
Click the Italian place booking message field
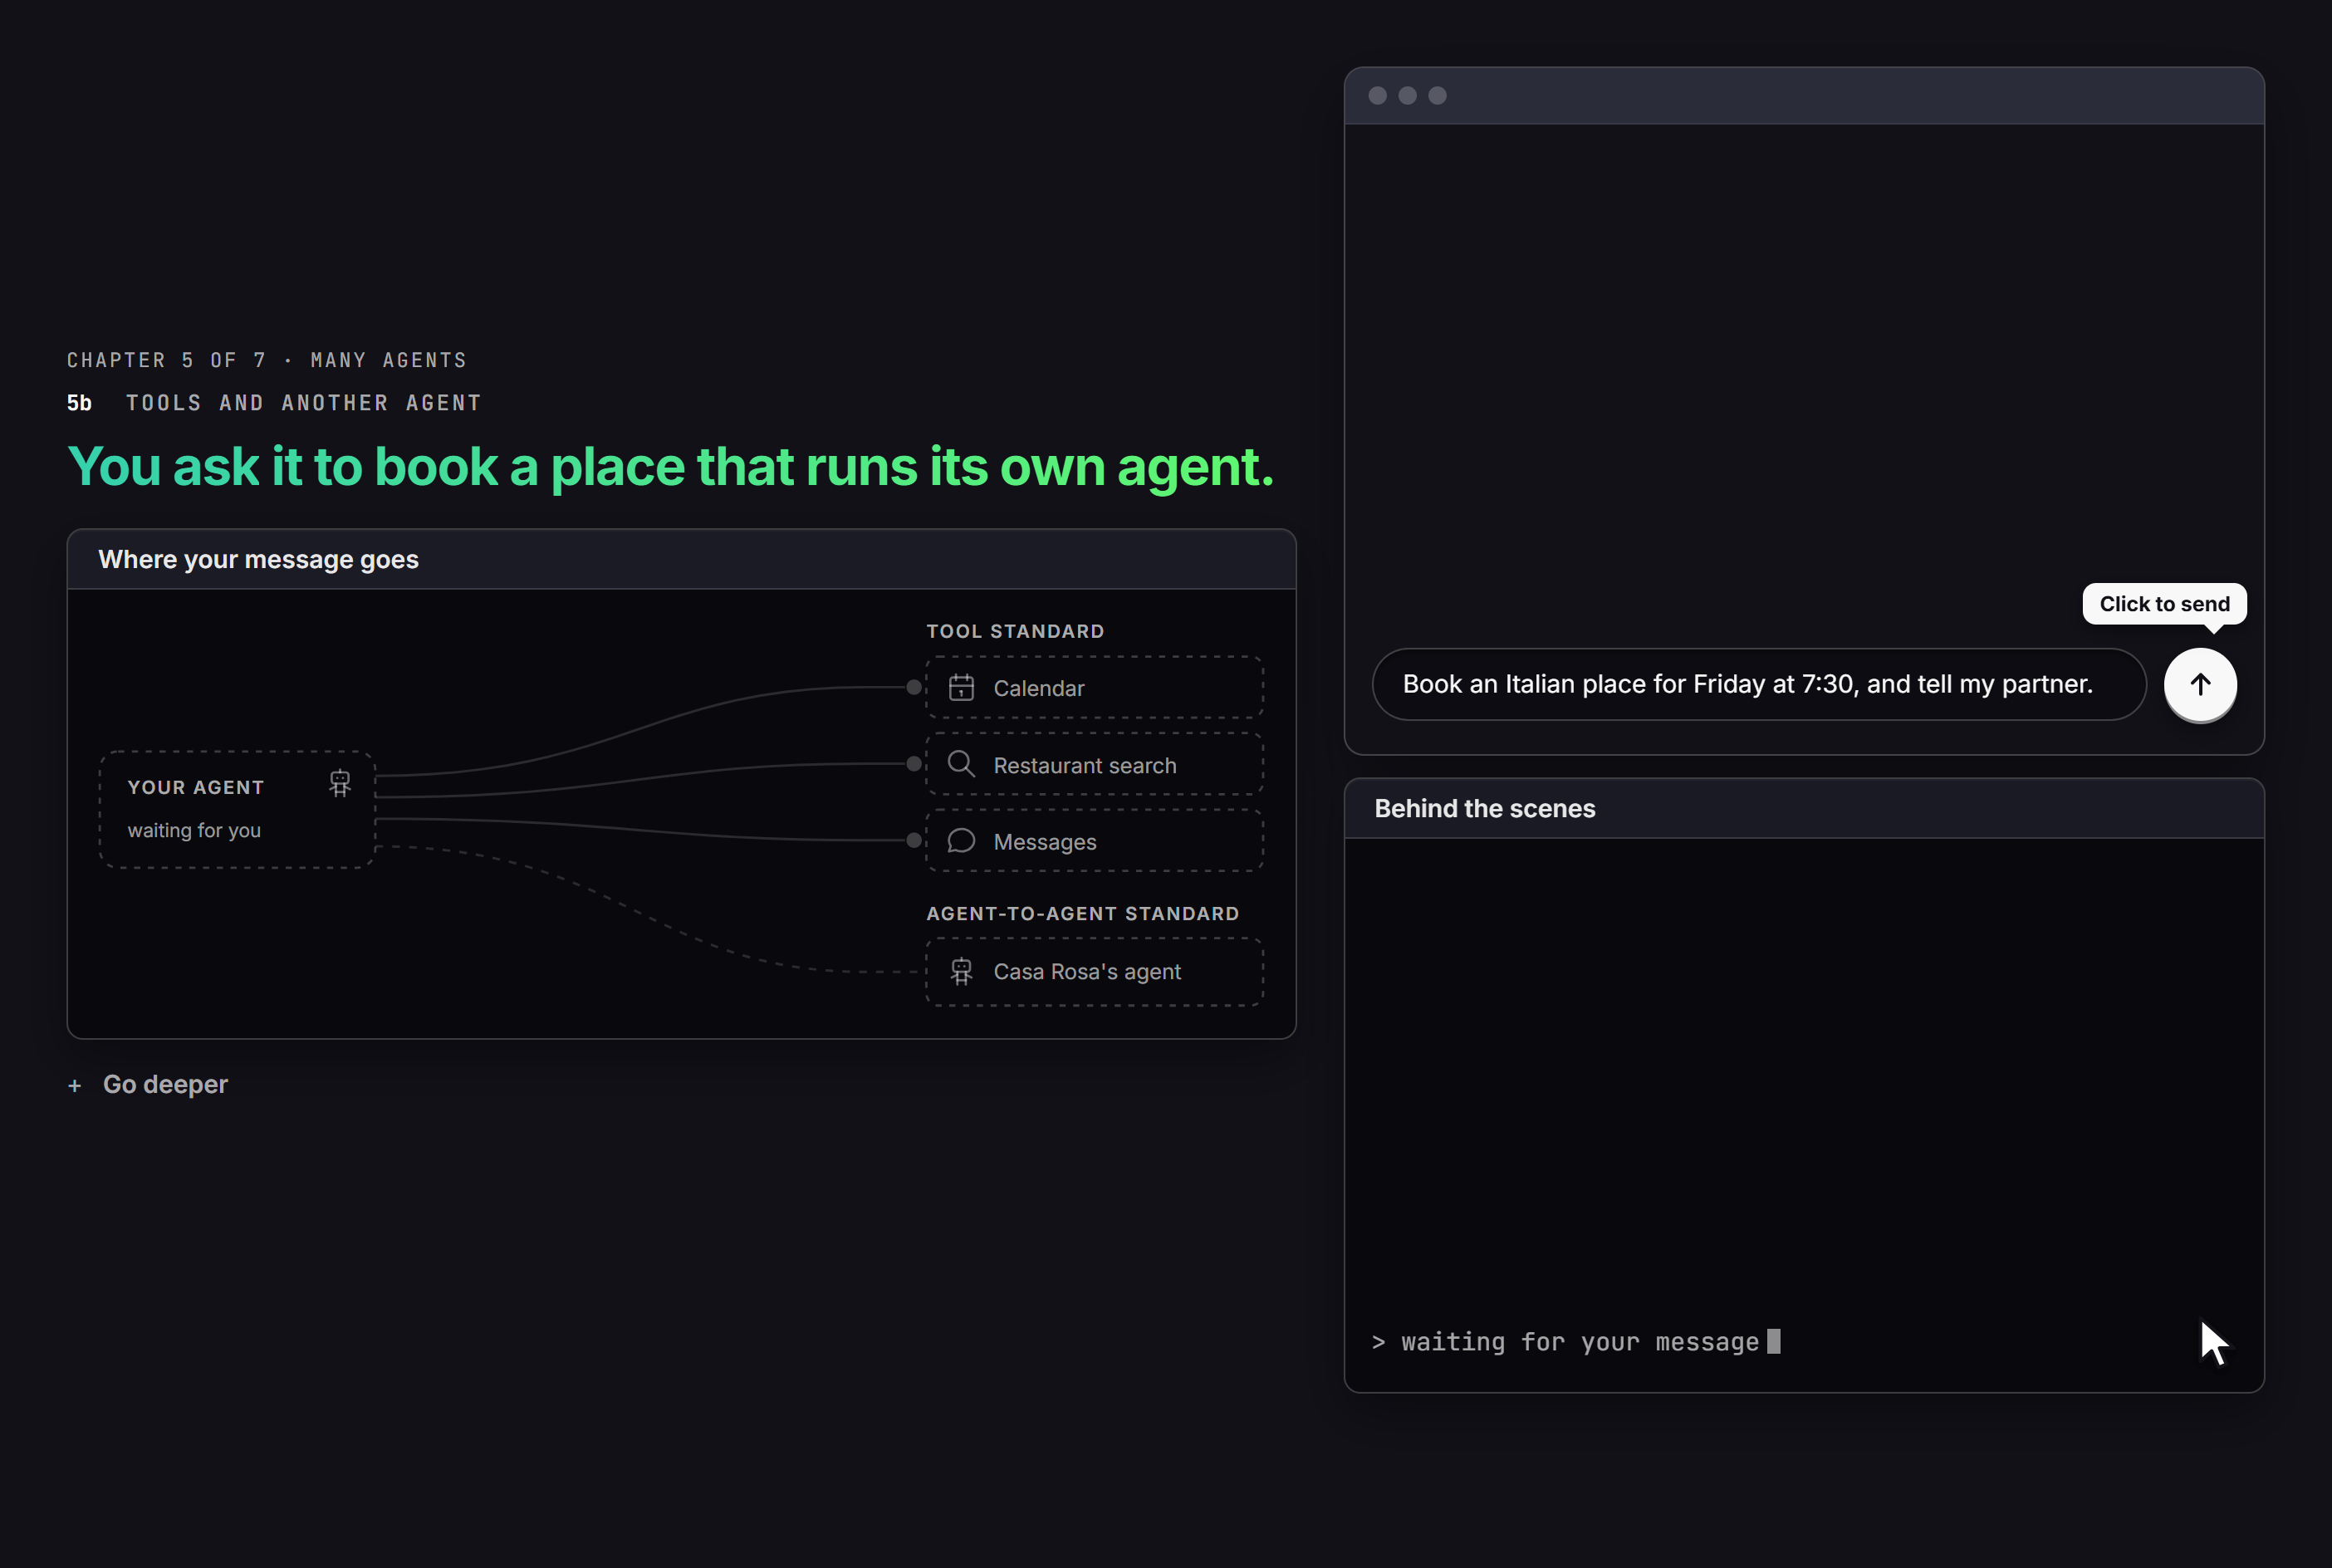coord(1759,684)
